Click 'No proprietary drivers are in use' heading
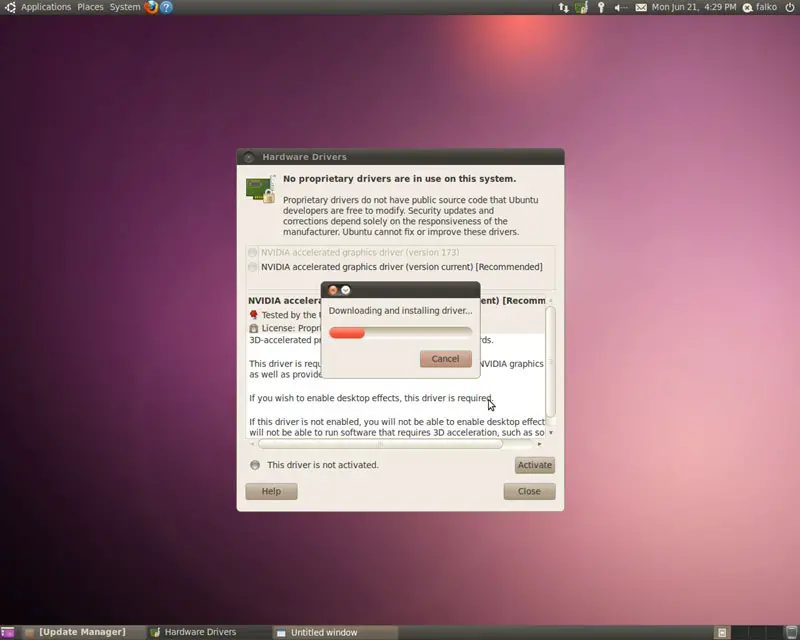Screen dimensions: 800x640 (x=399, y=179)
